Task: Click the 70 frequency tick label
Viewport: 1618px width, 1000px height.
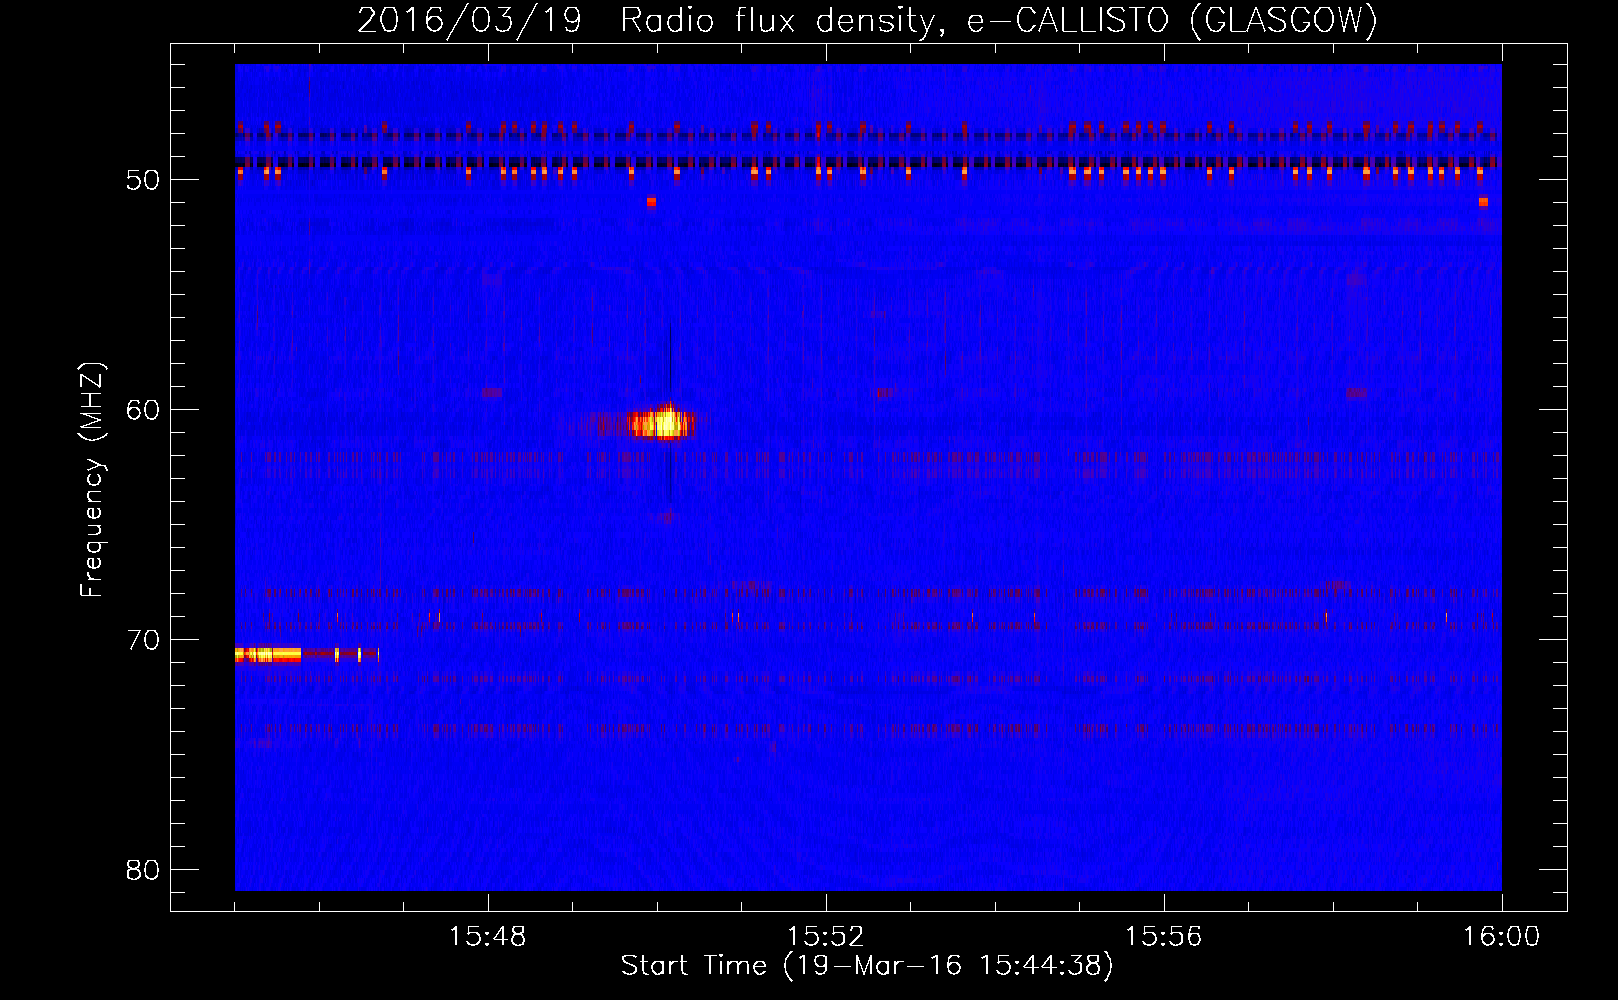Action: pos(143,640)
